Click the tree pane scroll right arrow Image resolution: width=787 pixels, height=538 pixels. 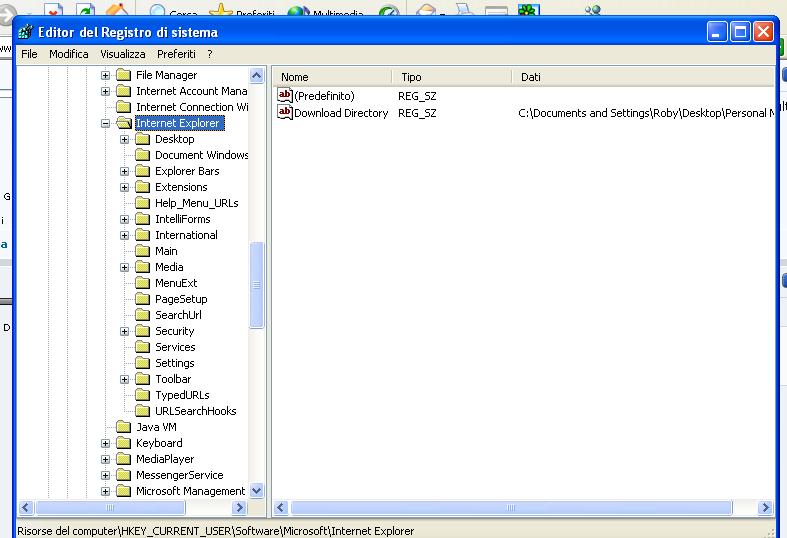(x=239, y=508)
